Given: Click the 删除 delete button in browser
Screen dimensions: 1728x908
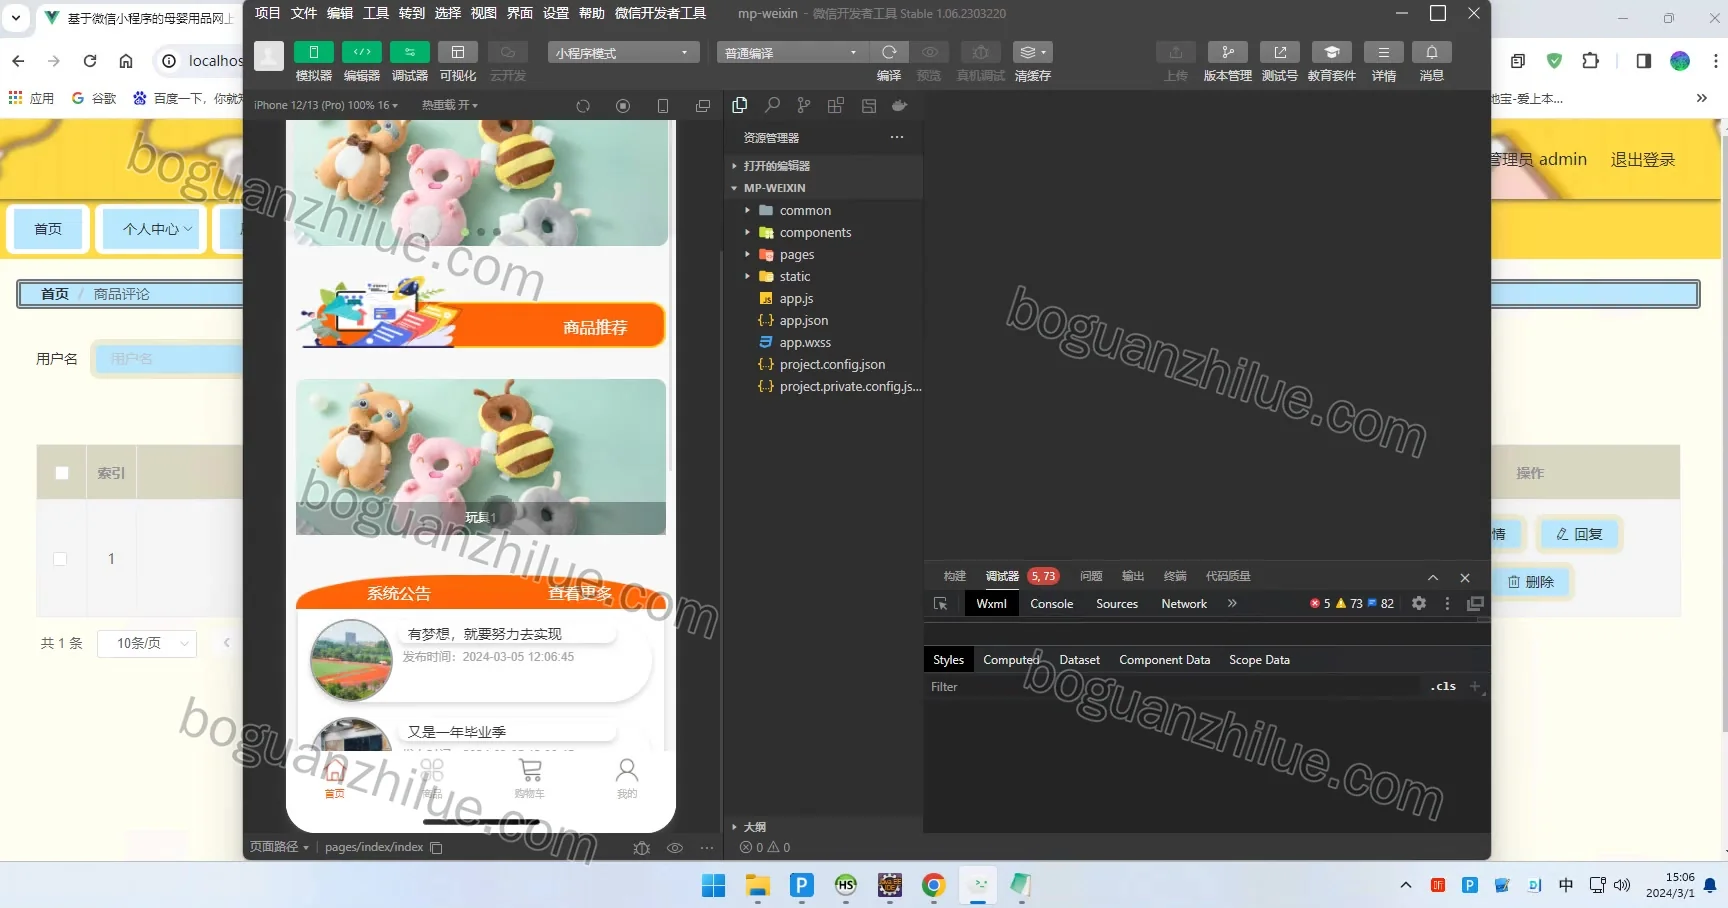Looking at the screenshot, I should coord(1531,582).
